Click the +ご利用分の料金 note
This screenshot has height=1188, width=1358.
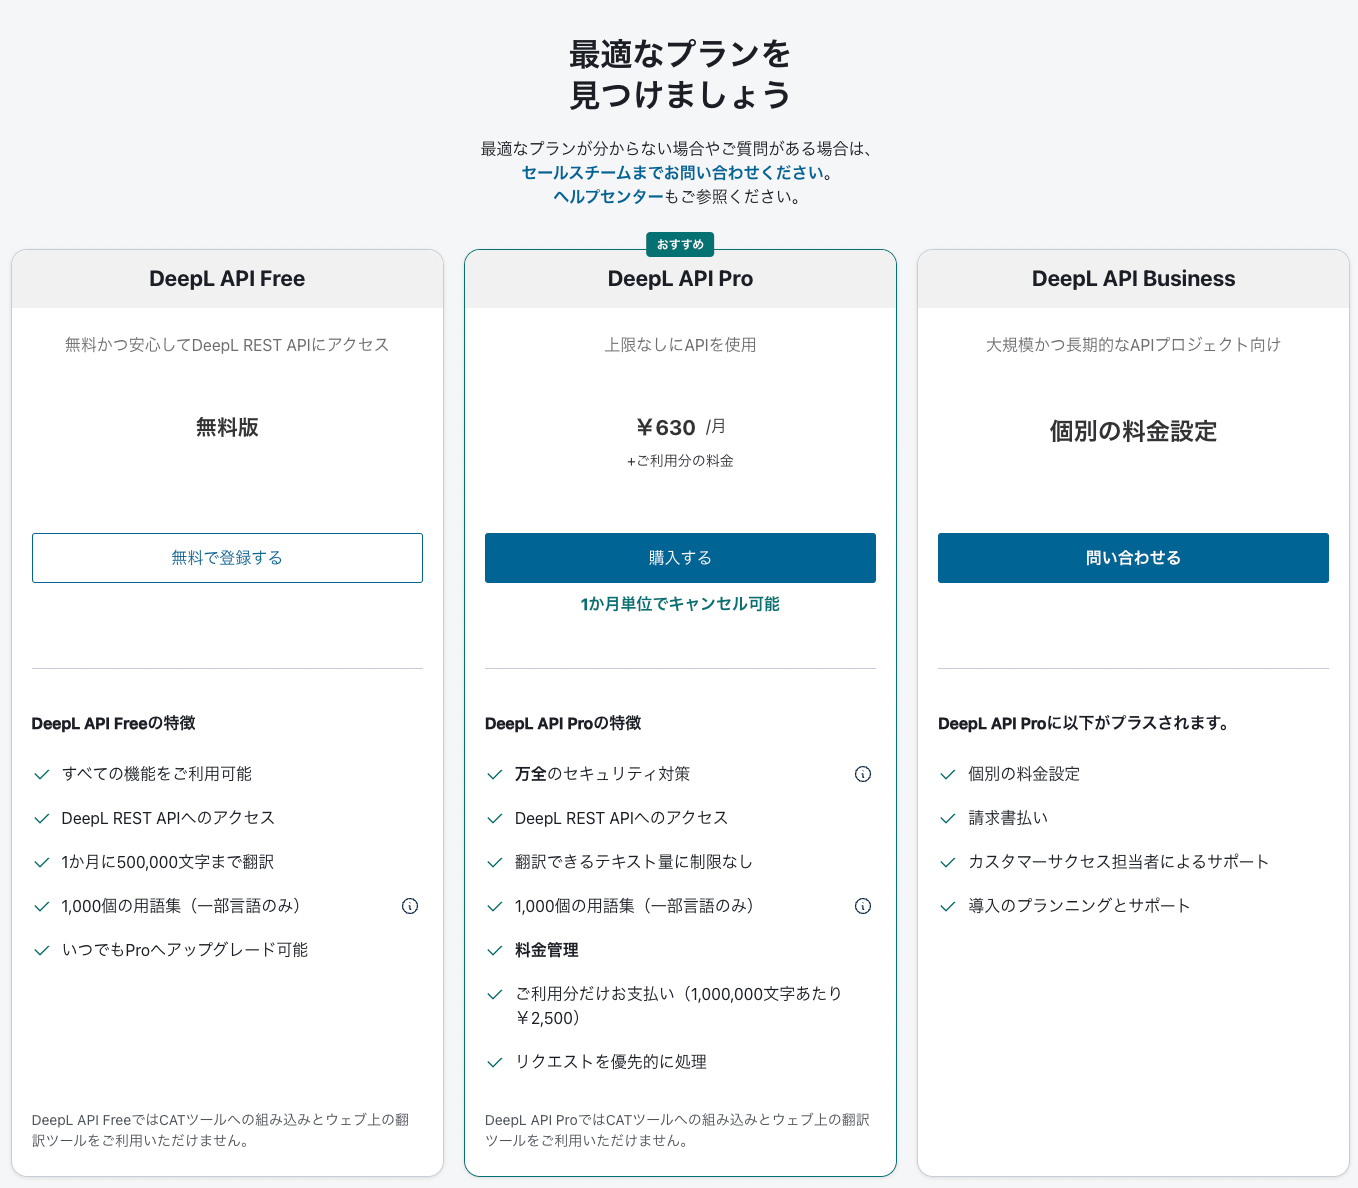(680, 461)
